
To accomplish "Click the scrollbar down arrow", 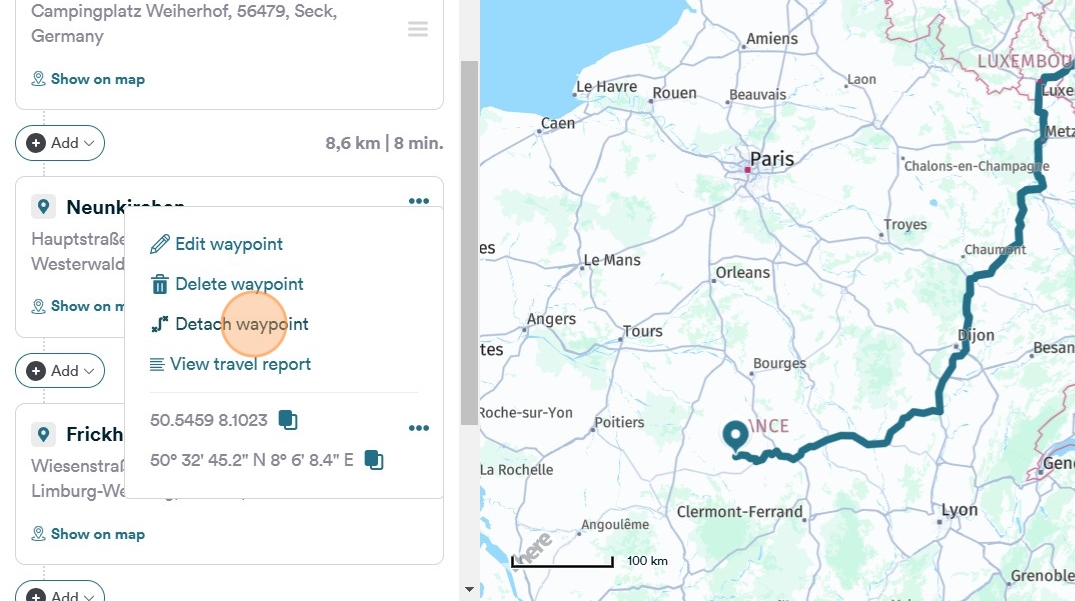I will tap(469, 590).
